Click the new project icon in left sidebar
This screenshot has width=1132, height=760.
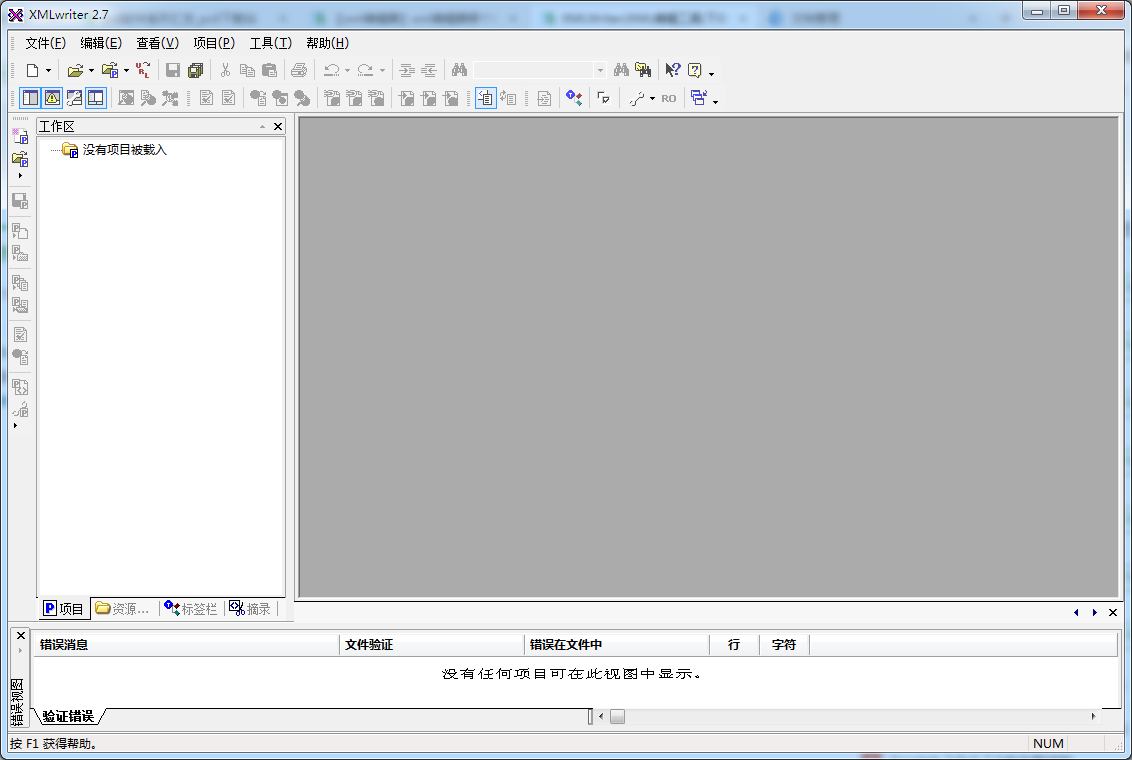tap(20, 135)
